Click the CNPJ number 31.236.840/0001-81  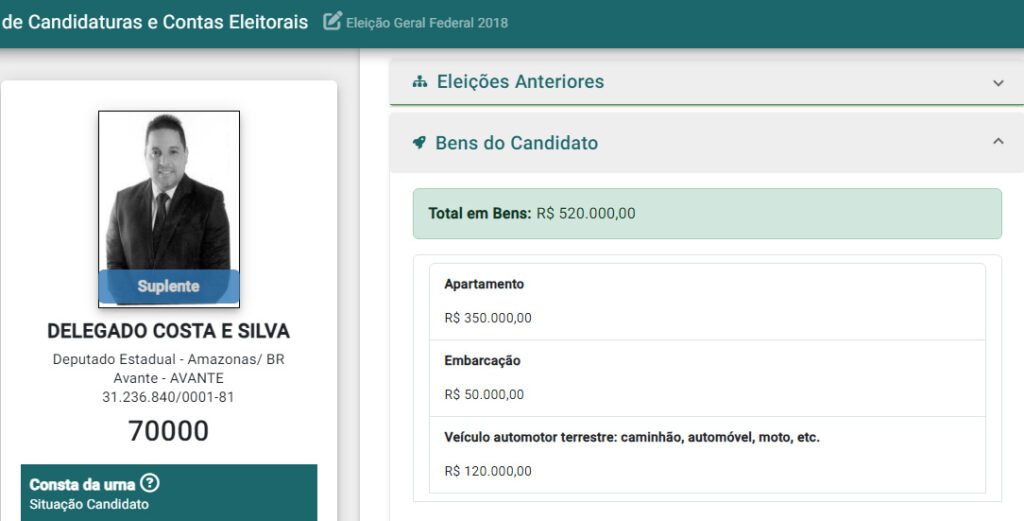point(168,397)
